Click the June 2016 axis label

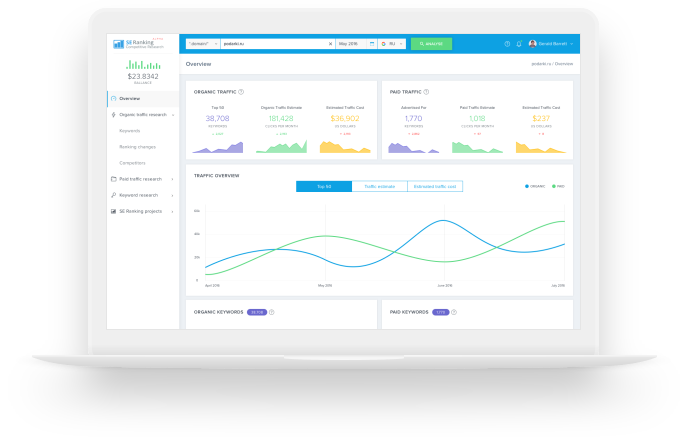445,285
